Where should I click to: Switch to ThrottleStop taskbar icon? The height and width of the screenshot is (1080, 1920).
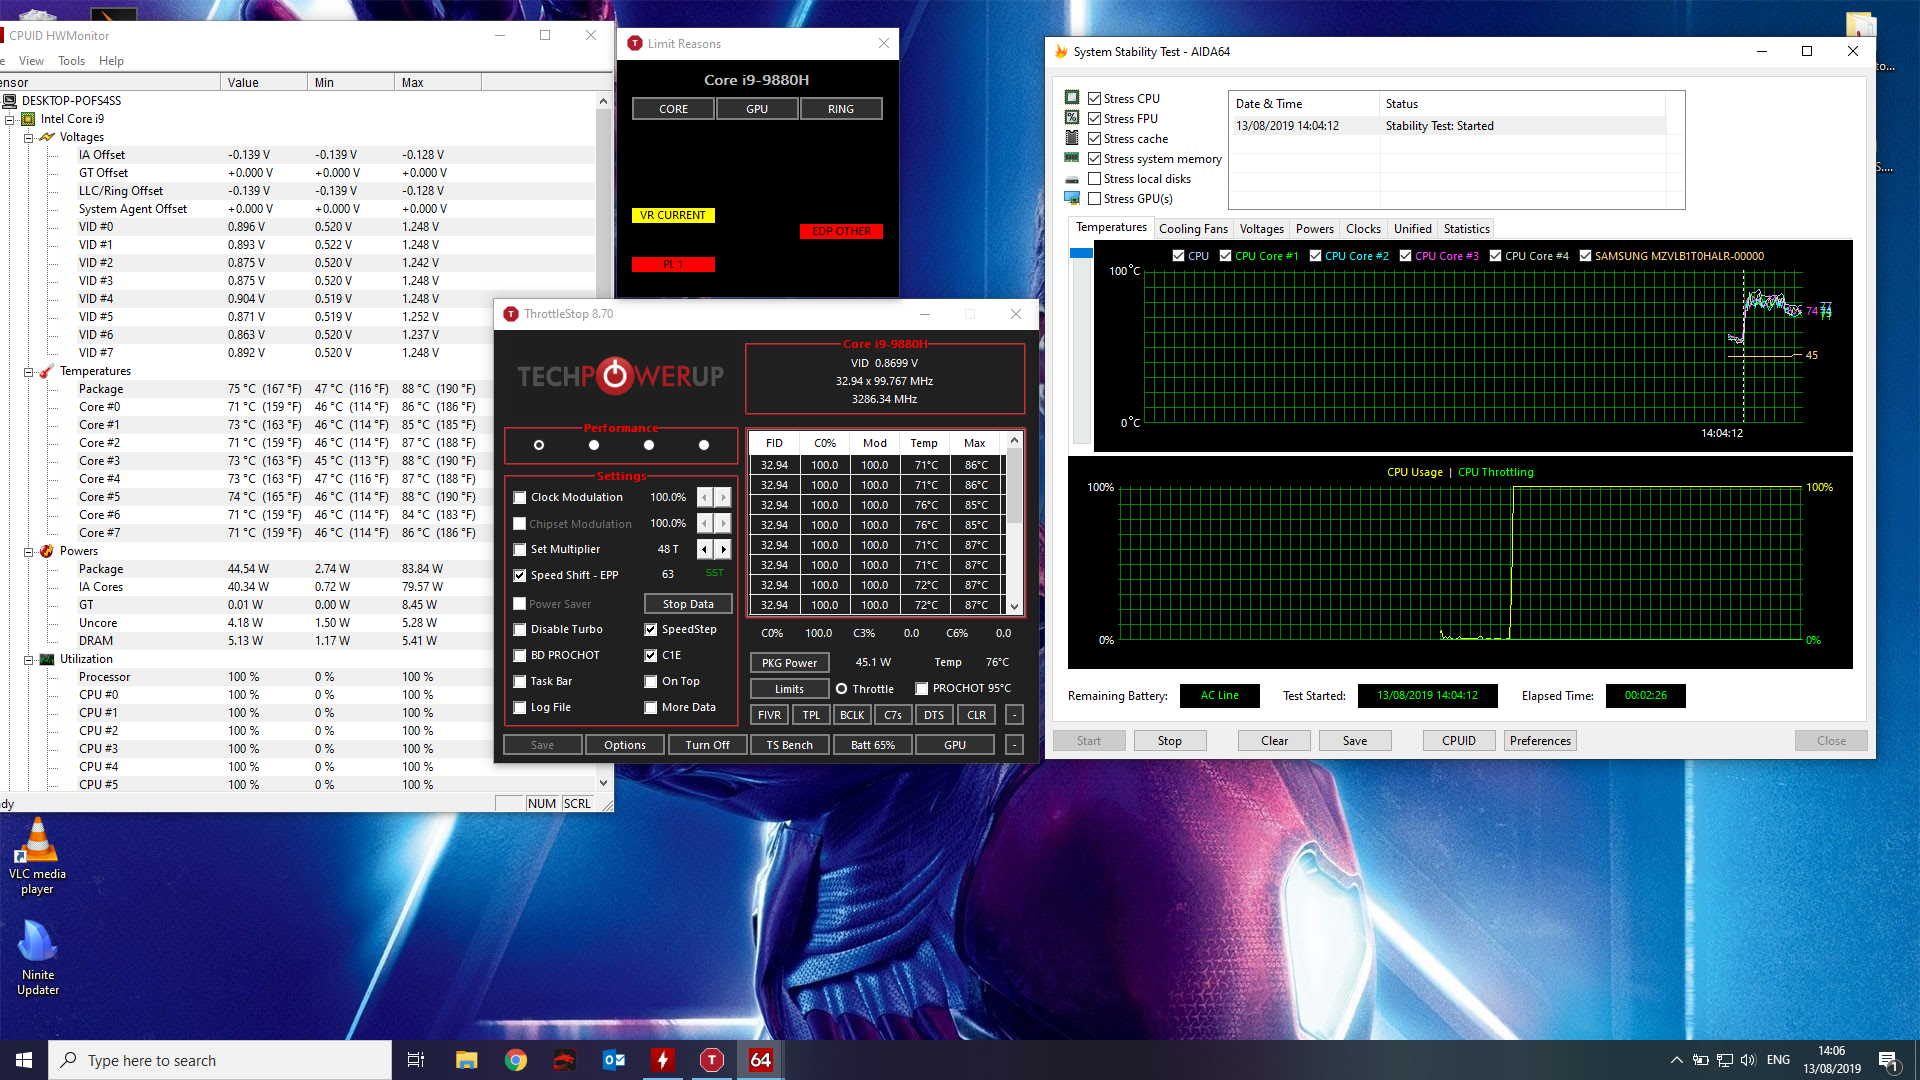(712, 1060)
